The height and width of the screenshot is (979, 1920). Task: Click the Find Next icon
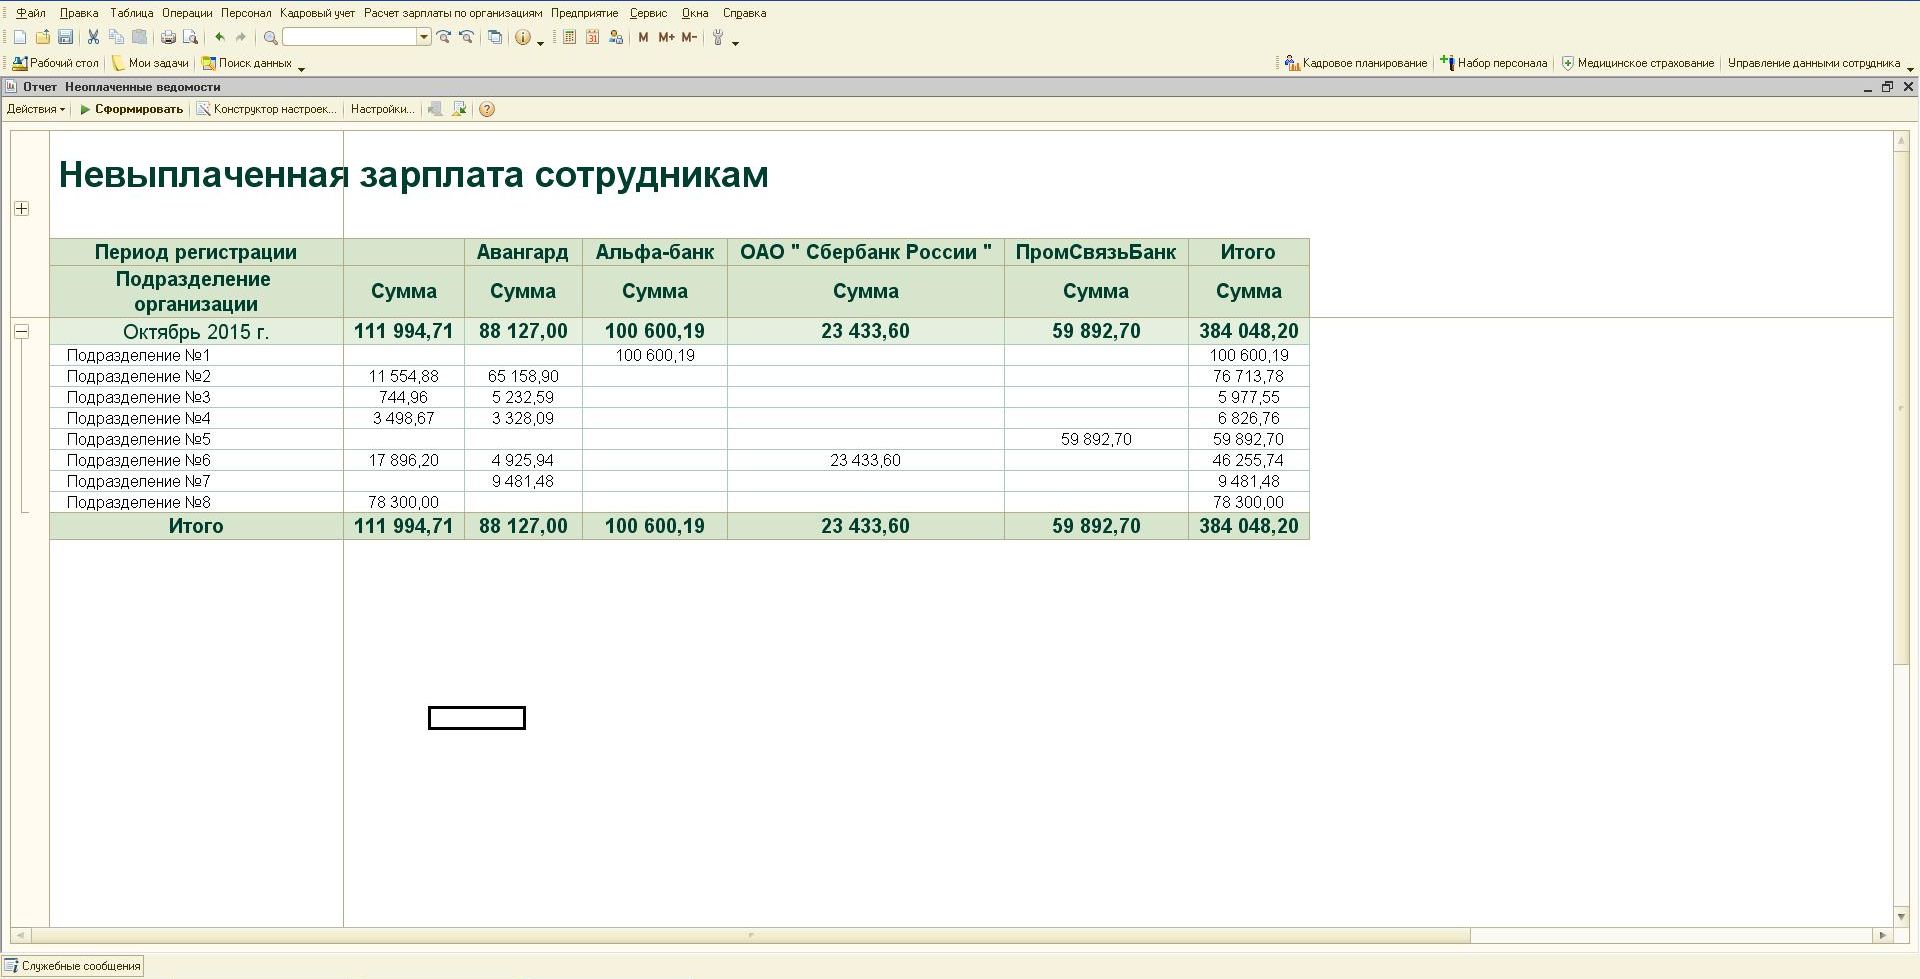tap(444, 38)
